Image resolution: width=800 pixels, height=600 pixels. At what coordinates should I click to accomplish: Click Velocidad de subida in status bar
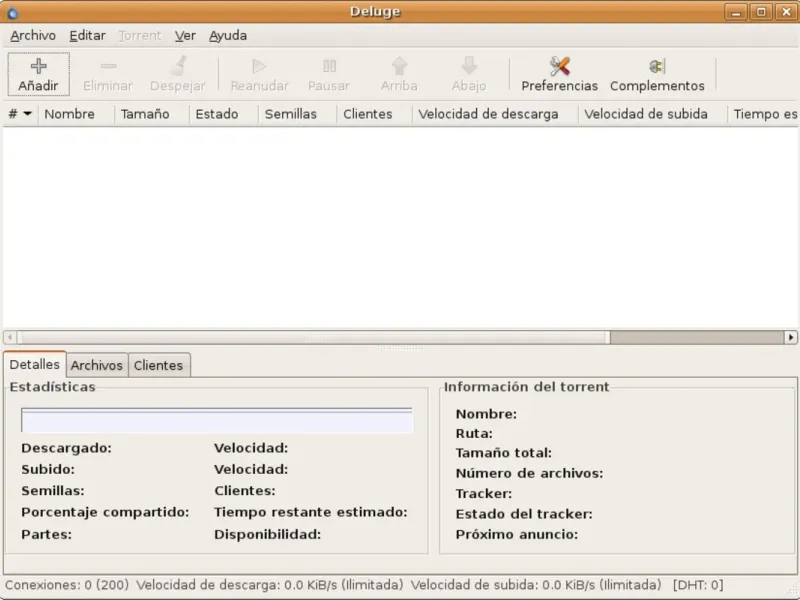tap(536, 585)
